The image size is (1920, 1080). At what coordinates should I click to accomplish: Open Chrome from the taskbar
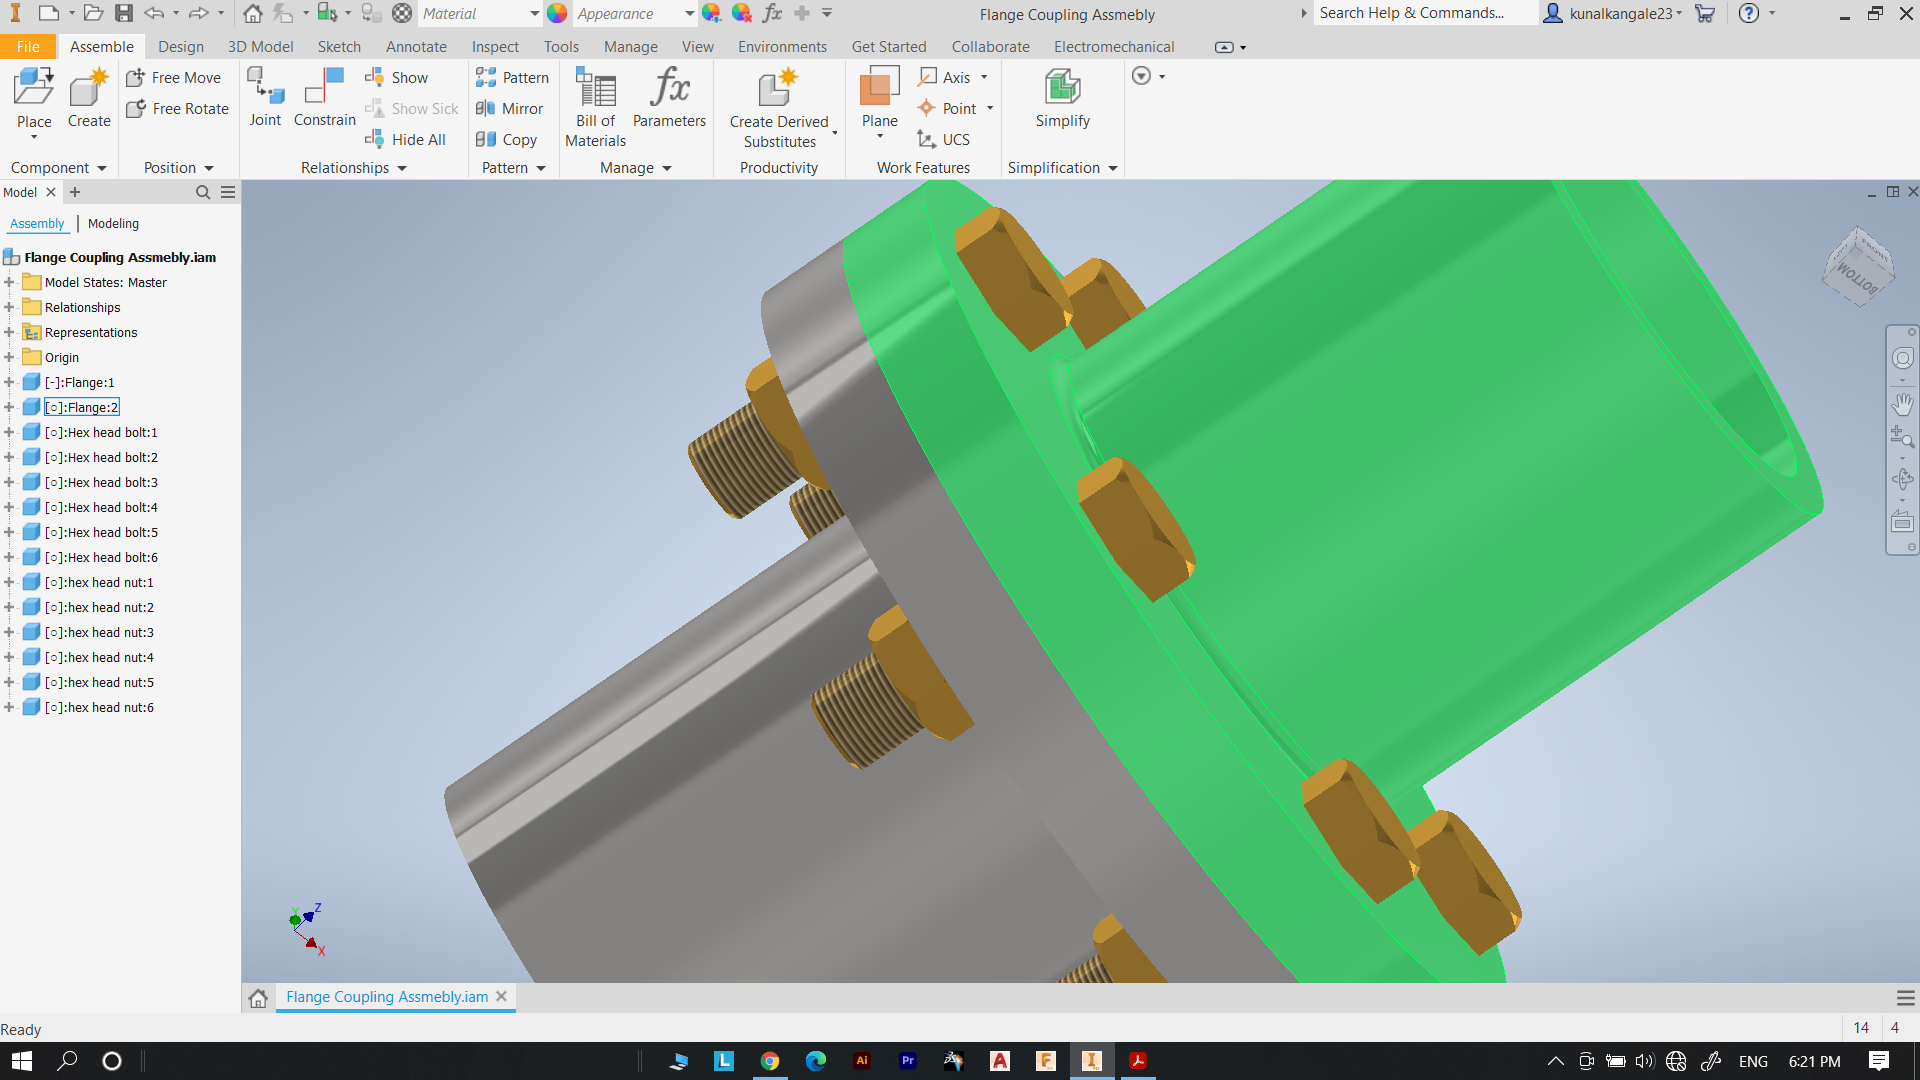point(770,1061)
